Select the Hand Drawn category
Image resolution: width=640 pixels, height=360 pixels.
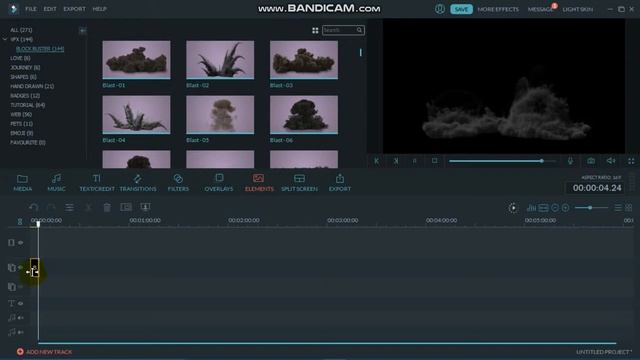tap(32, 86)
